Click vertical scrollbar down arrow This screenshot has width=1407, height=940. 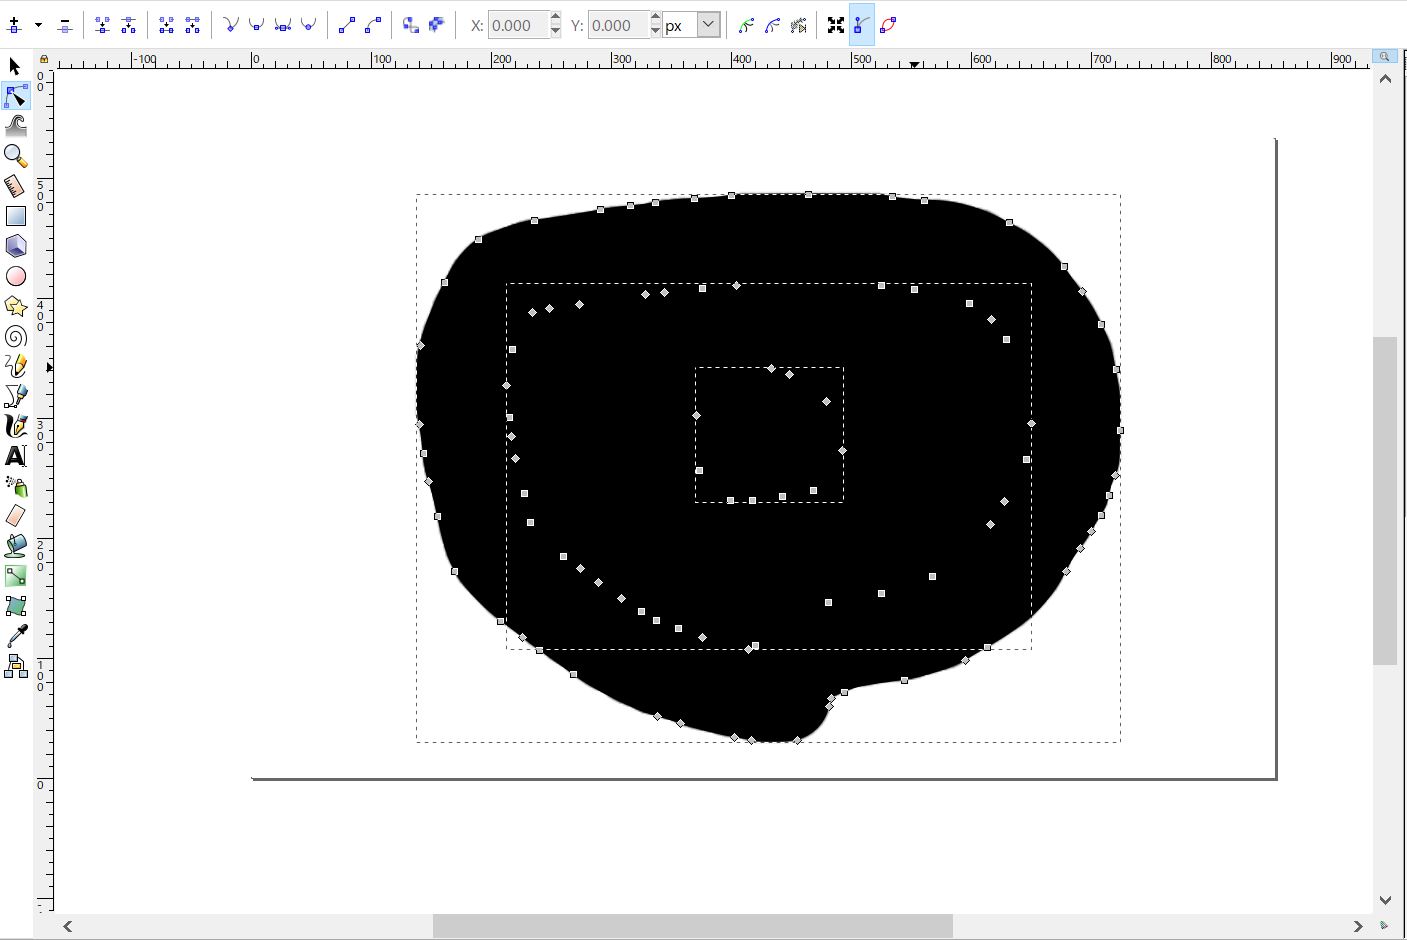click(x=1385, y=900)
